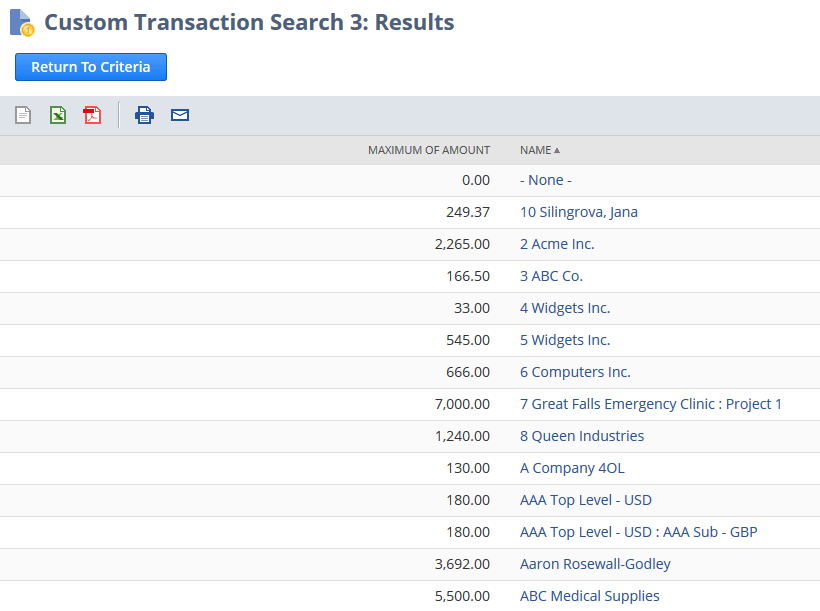The image size is (820, 611).
Task: Select amount 545.00
Action: [x=468, y=340]
